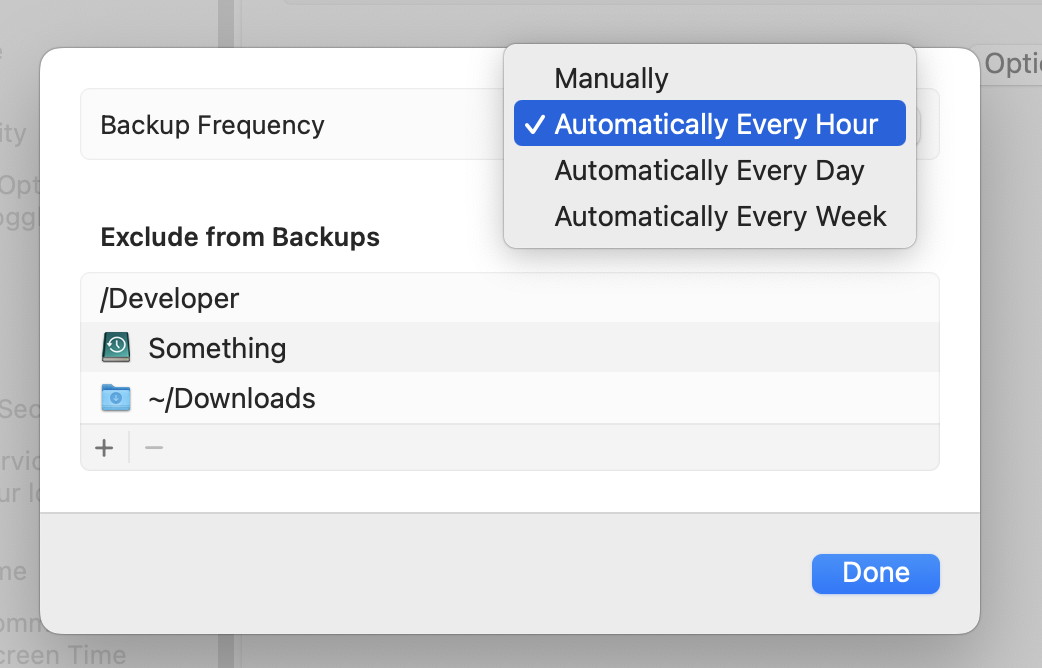Click the checkmark beside Every Hour
1042x668 pixels.
535,125
